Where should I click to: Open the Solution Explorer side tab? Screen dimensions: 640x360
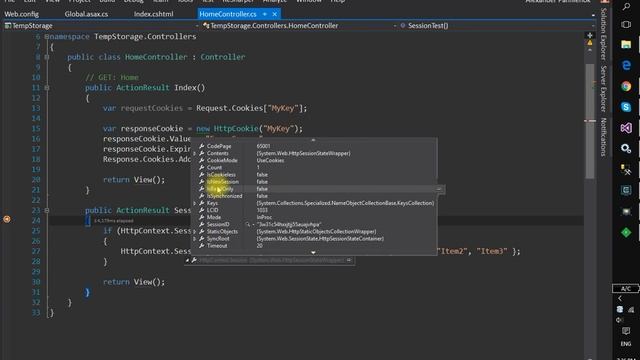click(x=604, y=33)
